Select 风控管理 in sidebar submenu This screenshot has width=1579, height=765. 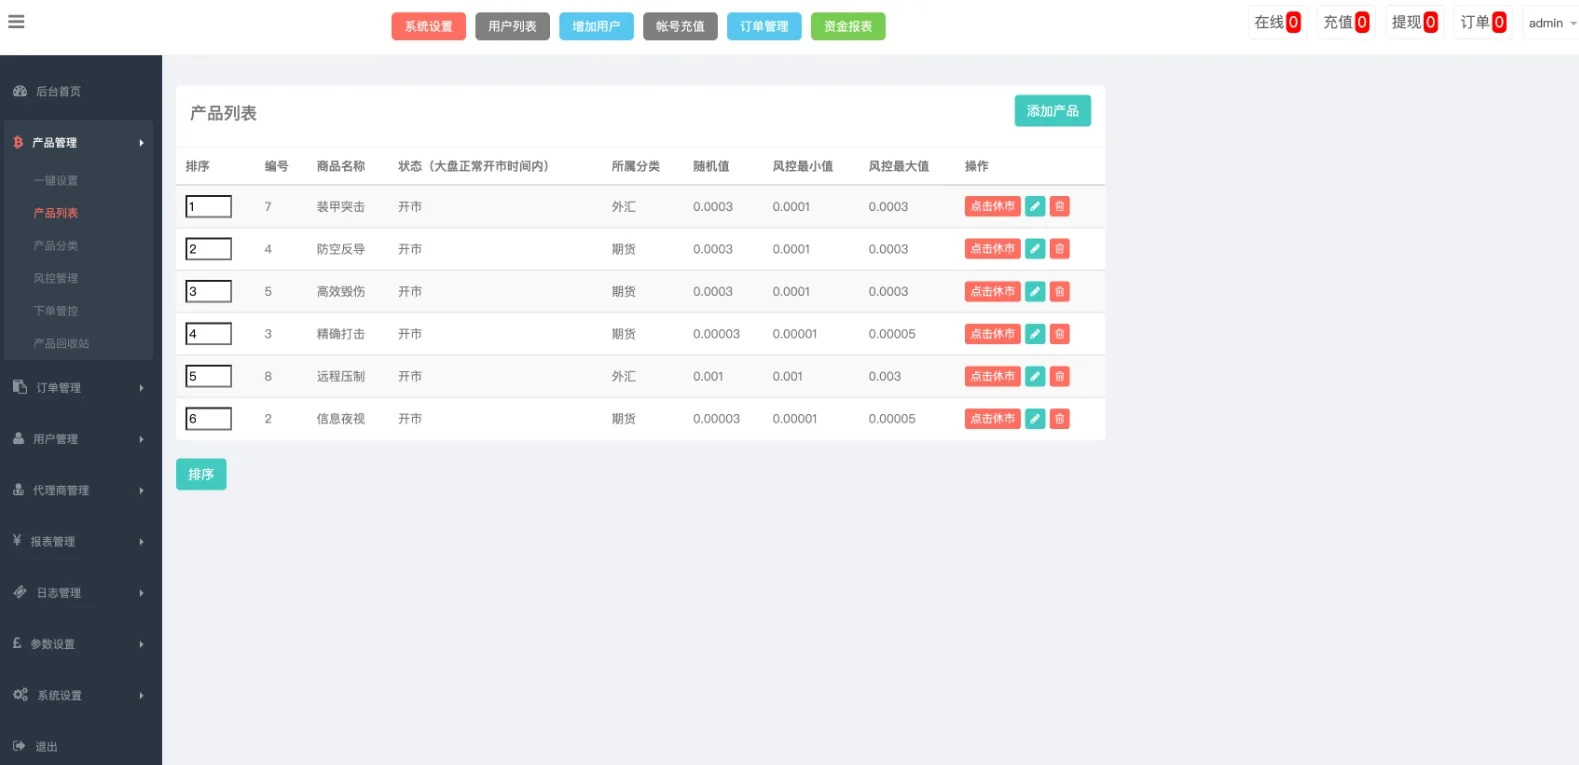pyautogui.click(x=56, y=278)
